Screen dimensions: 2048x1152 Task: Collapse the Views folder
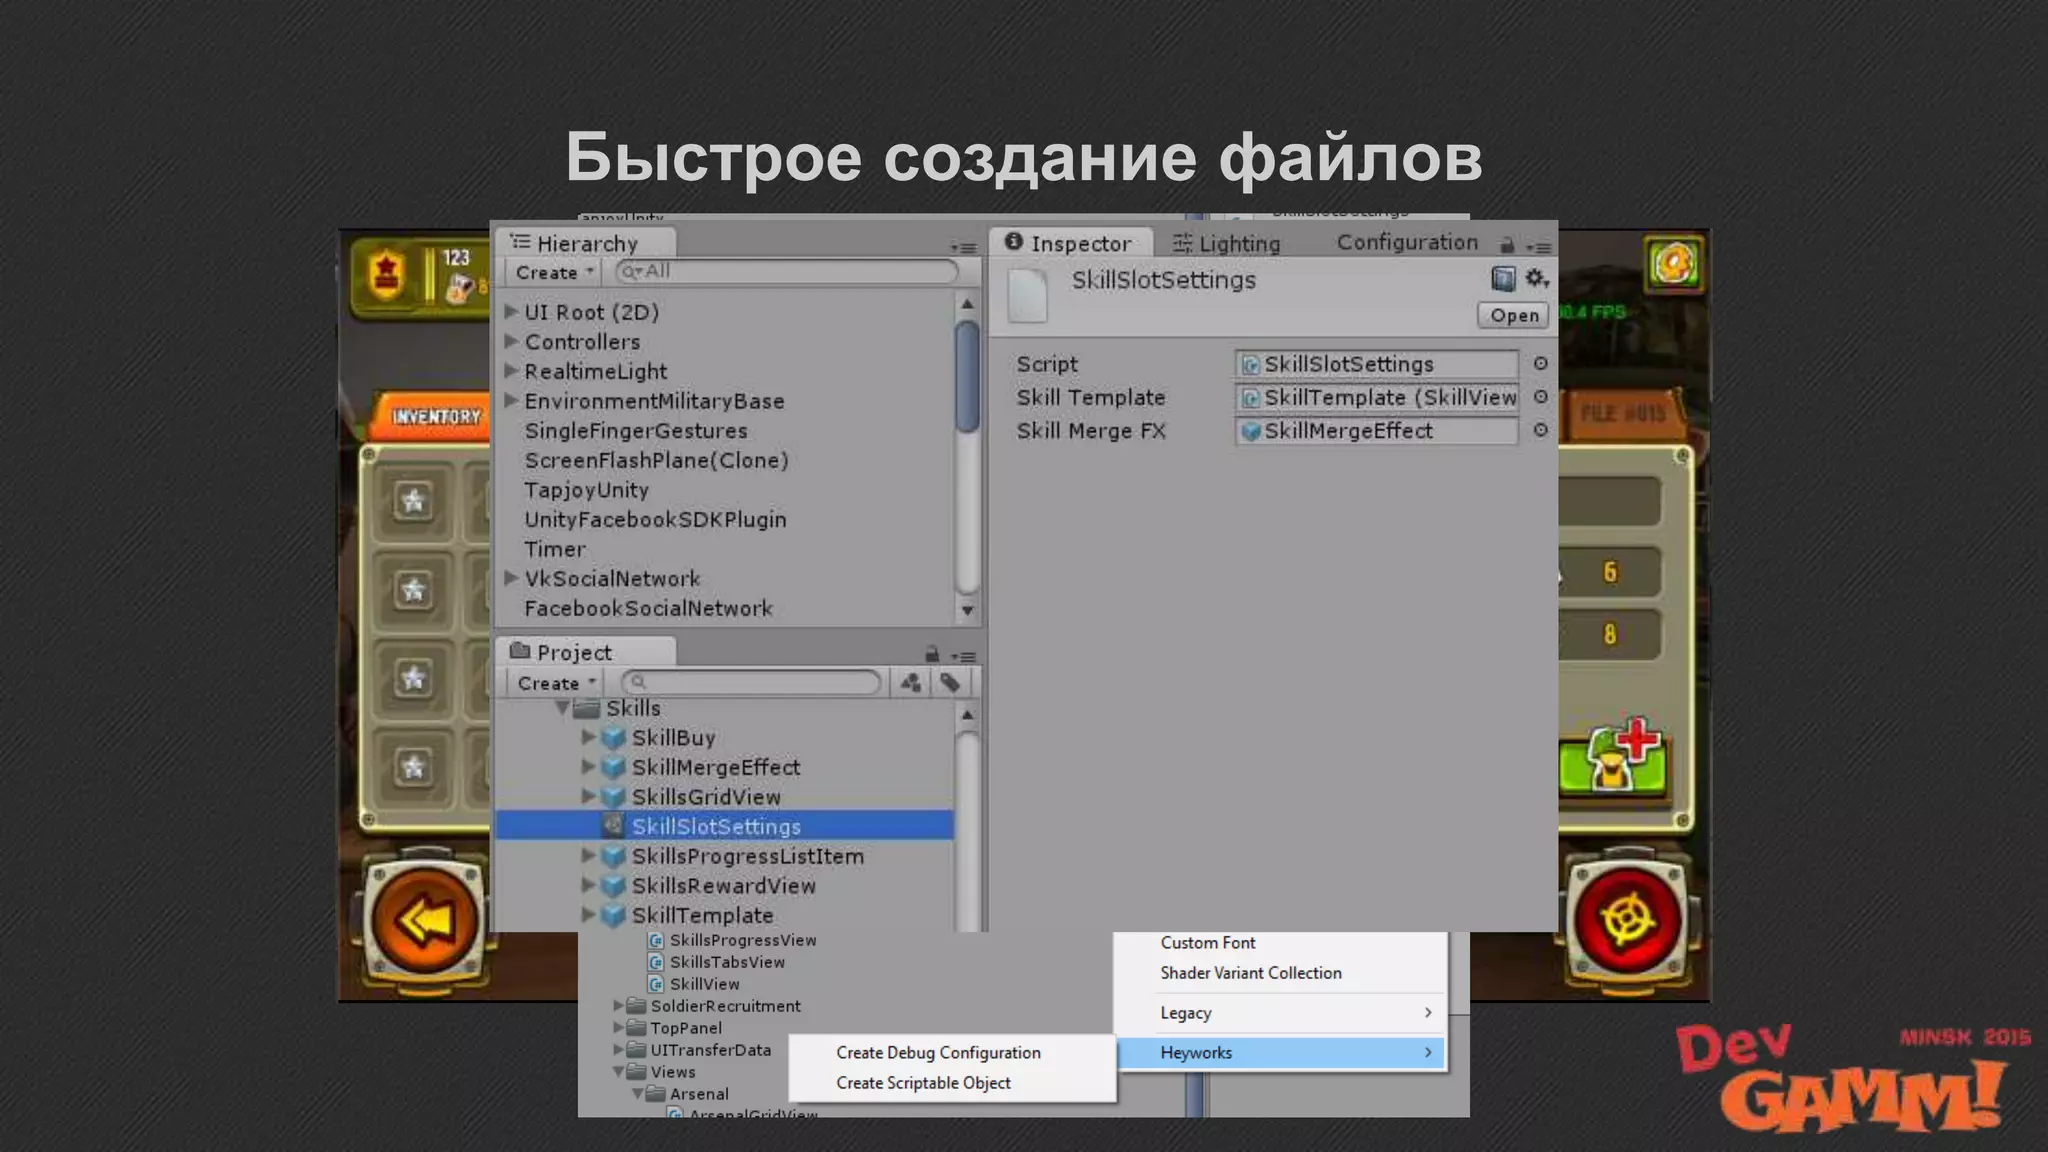click(618, 1072)
